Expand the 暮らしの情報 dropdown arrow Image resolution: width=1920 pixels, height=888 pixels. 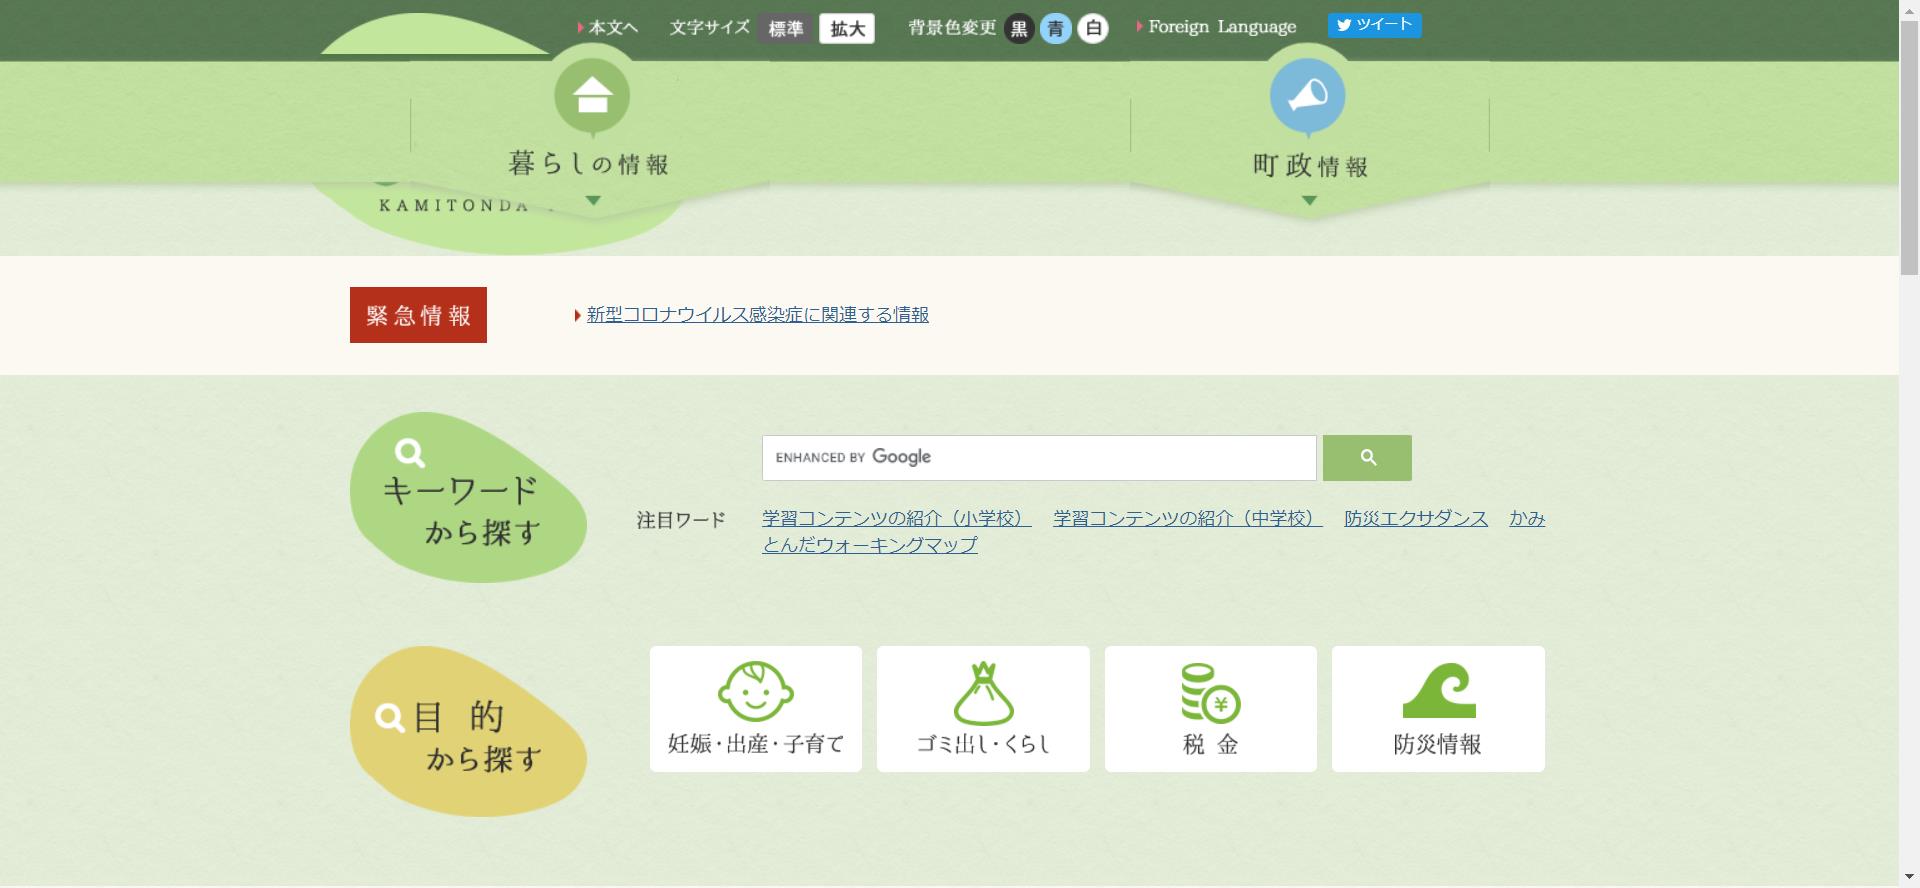pyautogui.click(x=593, y=201)
